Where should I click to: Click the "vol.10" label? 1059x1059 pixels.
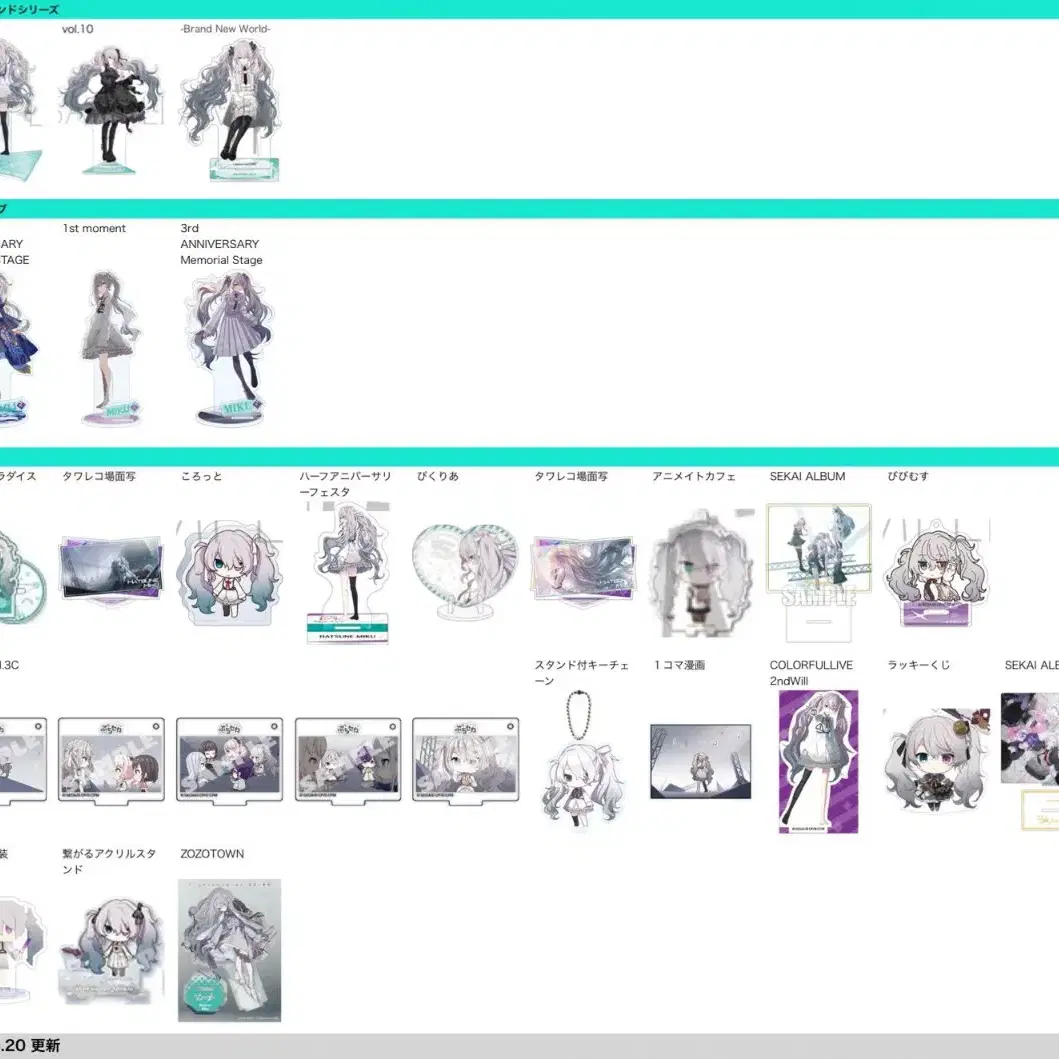[x=78, y=29]
